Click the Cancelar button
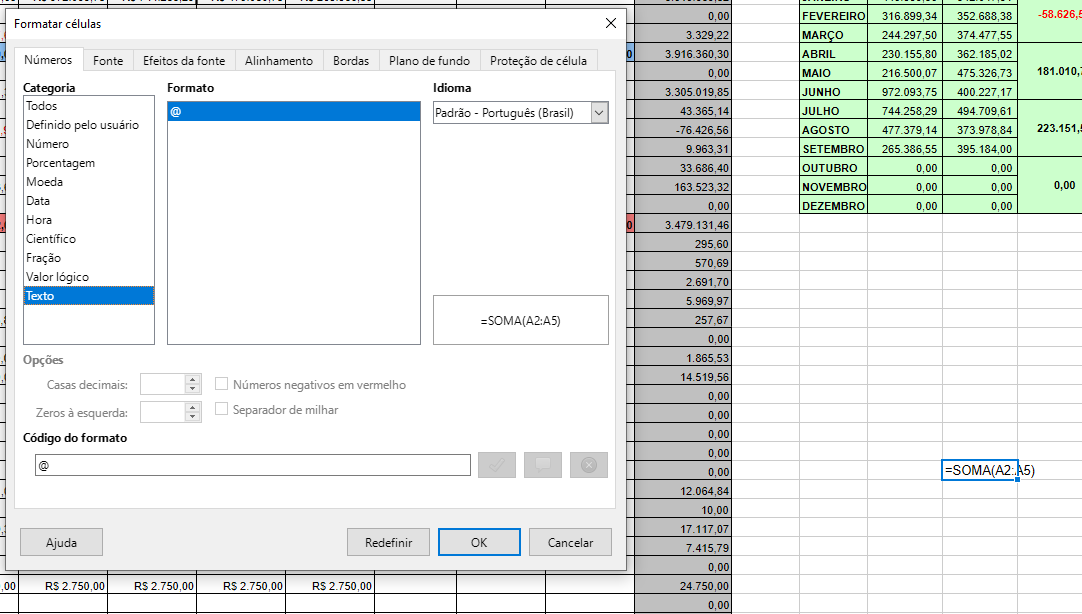 click(x=570, y=542)
